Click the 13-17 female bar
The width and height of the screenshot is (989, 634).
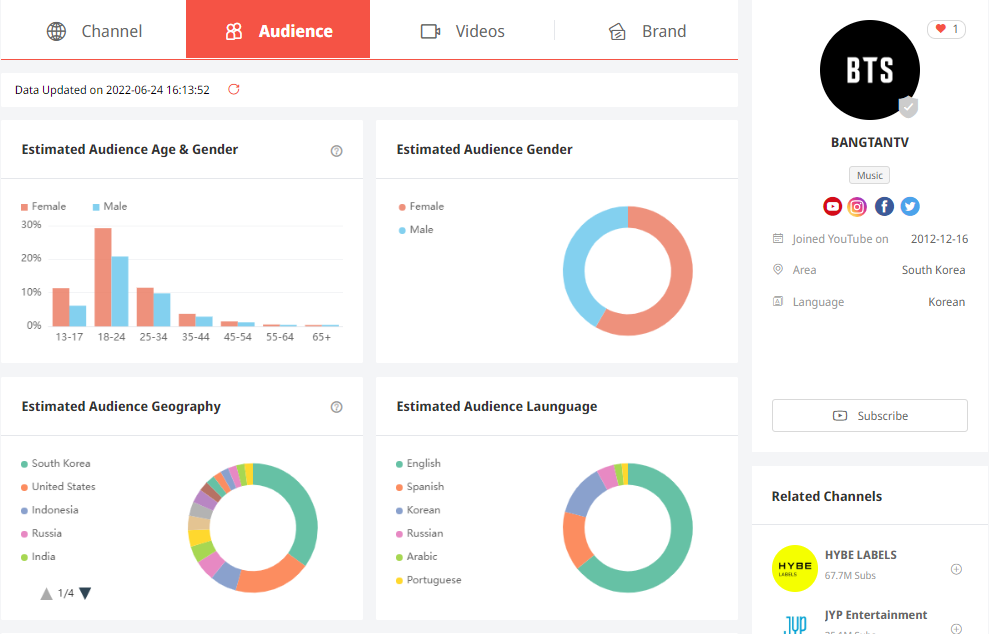pyautogui.click(x=61, y=307)
